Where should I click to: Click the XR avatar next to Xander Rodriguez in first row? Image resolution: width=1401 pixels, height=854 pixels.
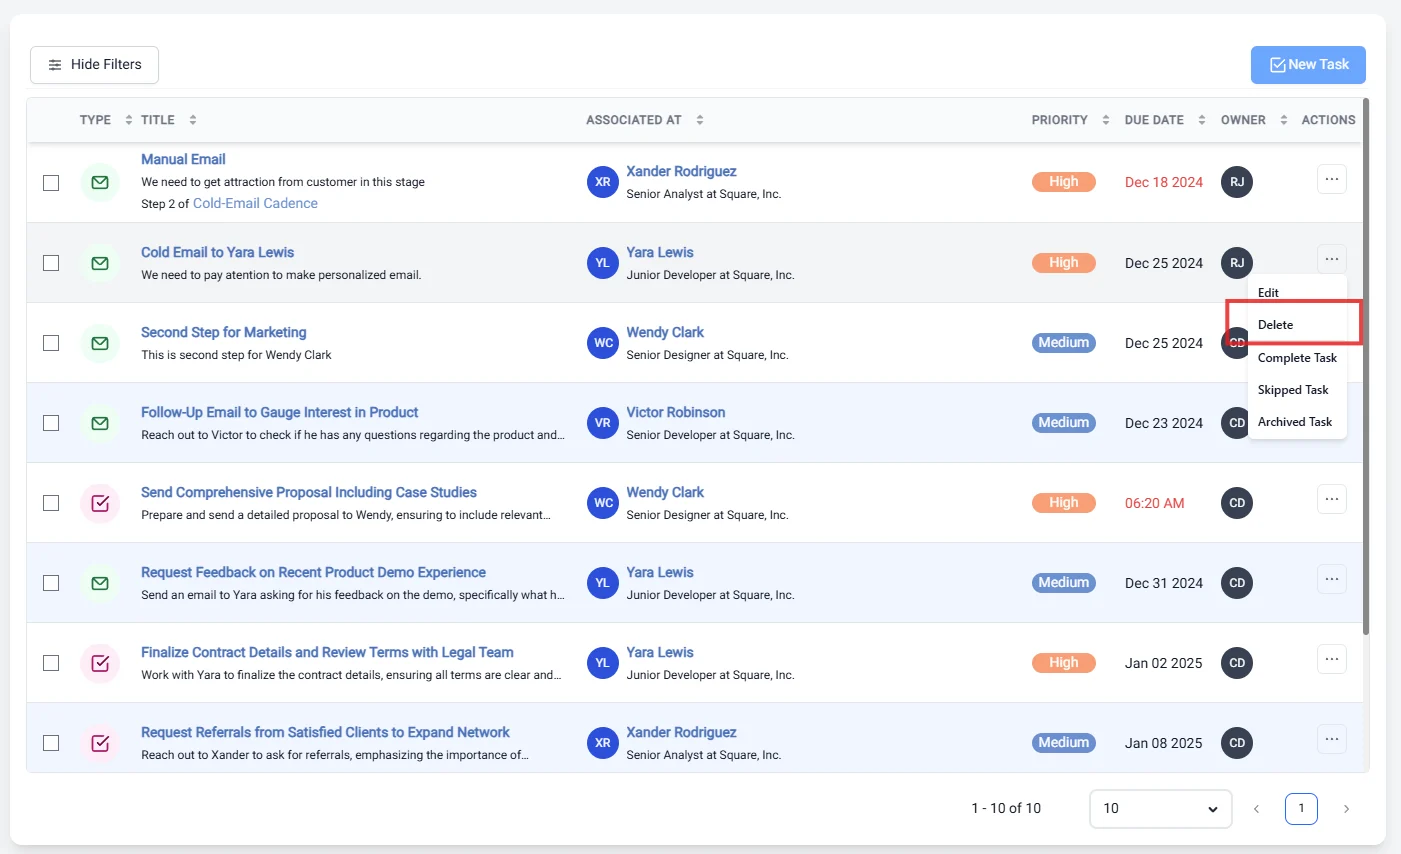coord(603,182)
